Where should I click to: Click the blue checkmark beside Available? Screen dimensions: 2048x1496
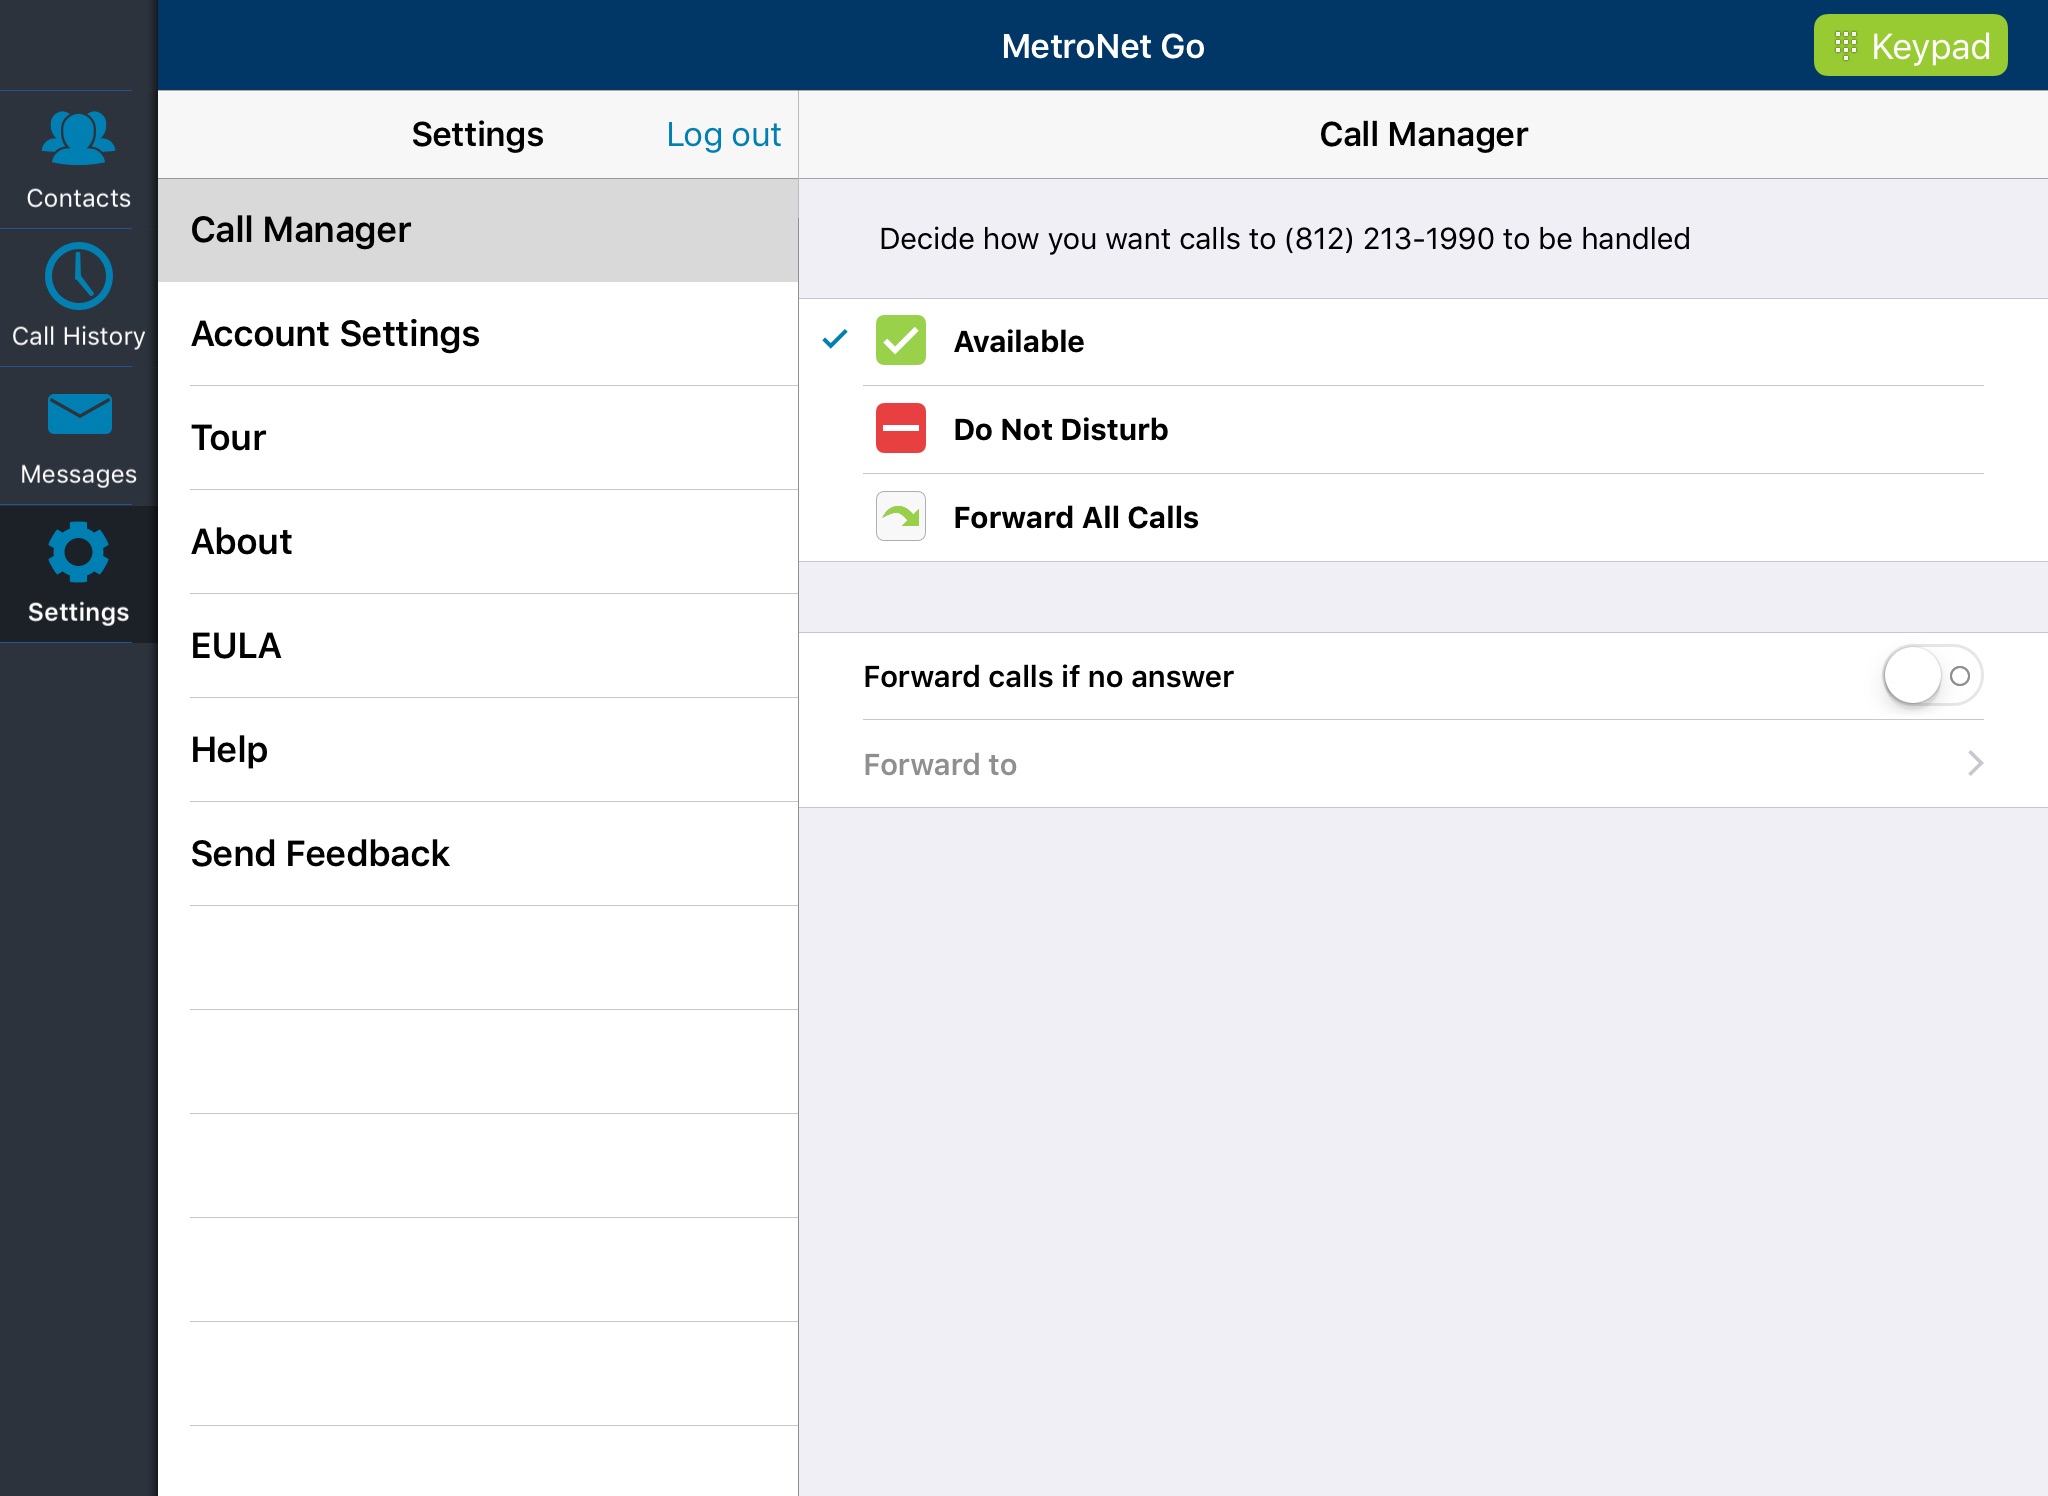(x=835, y=340)
